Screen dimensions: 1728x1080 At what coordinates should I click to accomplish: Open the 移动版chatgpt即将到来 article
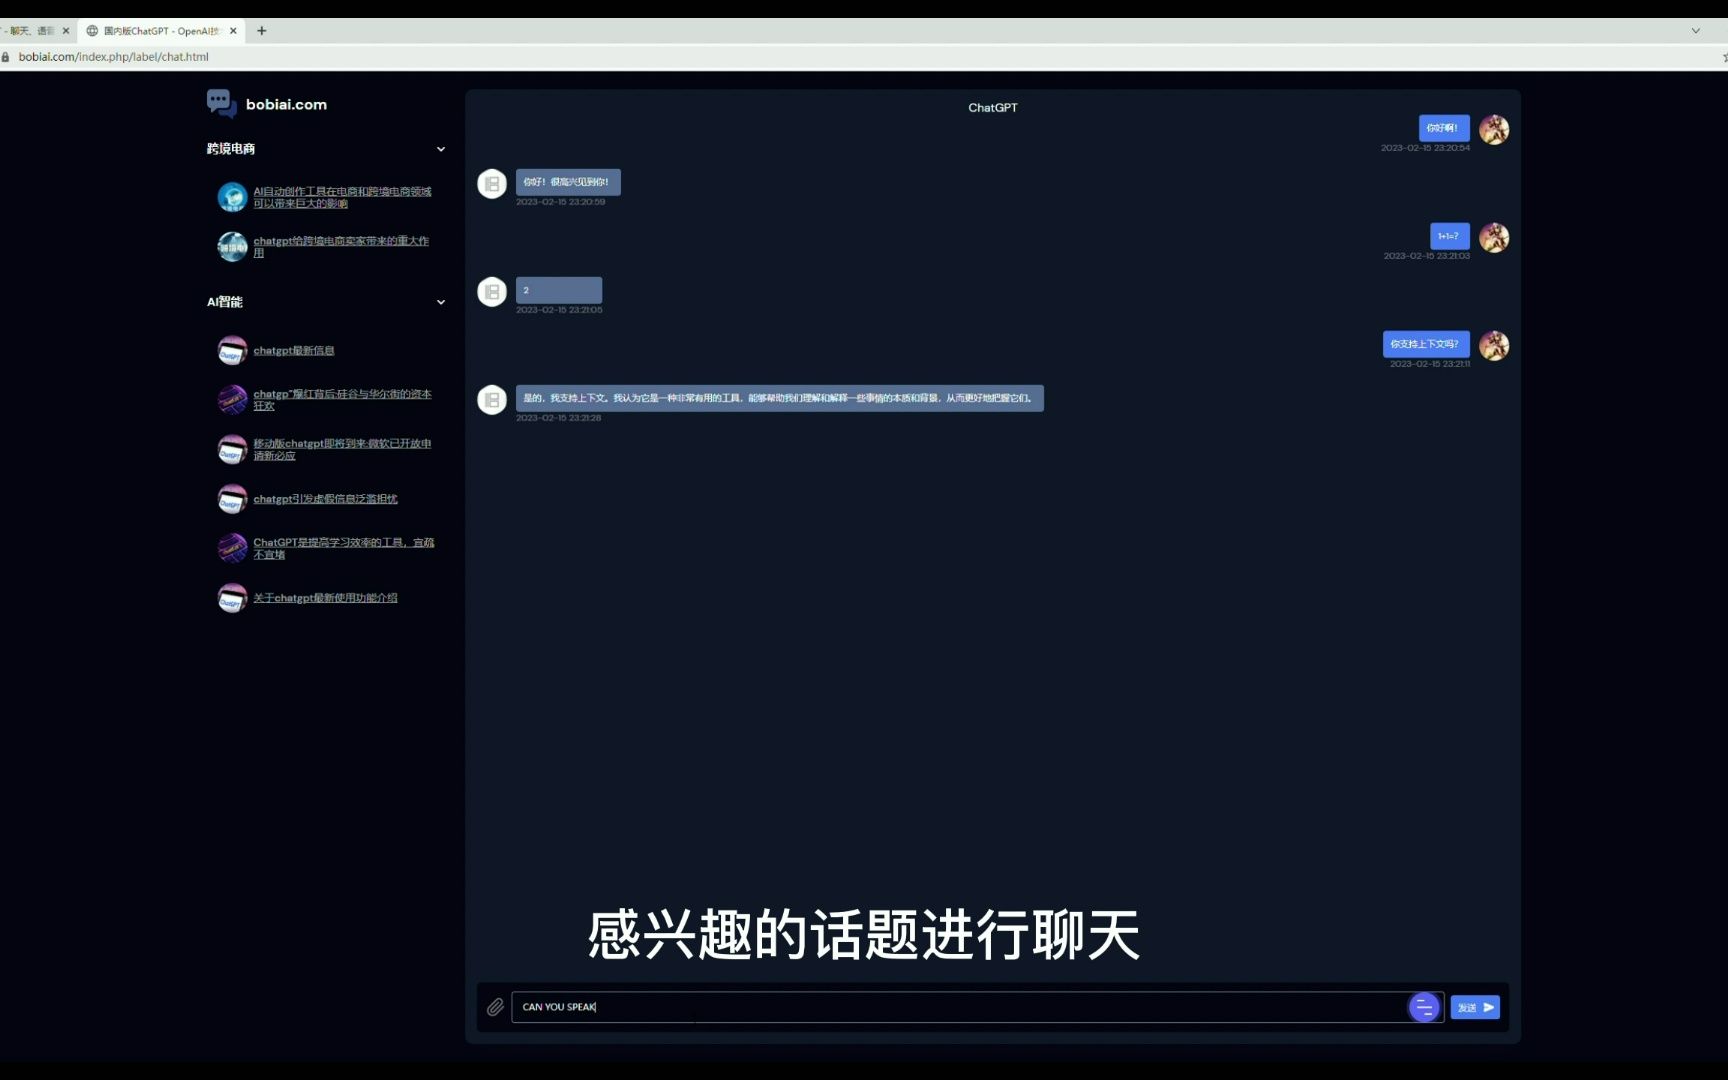[342, 450]
